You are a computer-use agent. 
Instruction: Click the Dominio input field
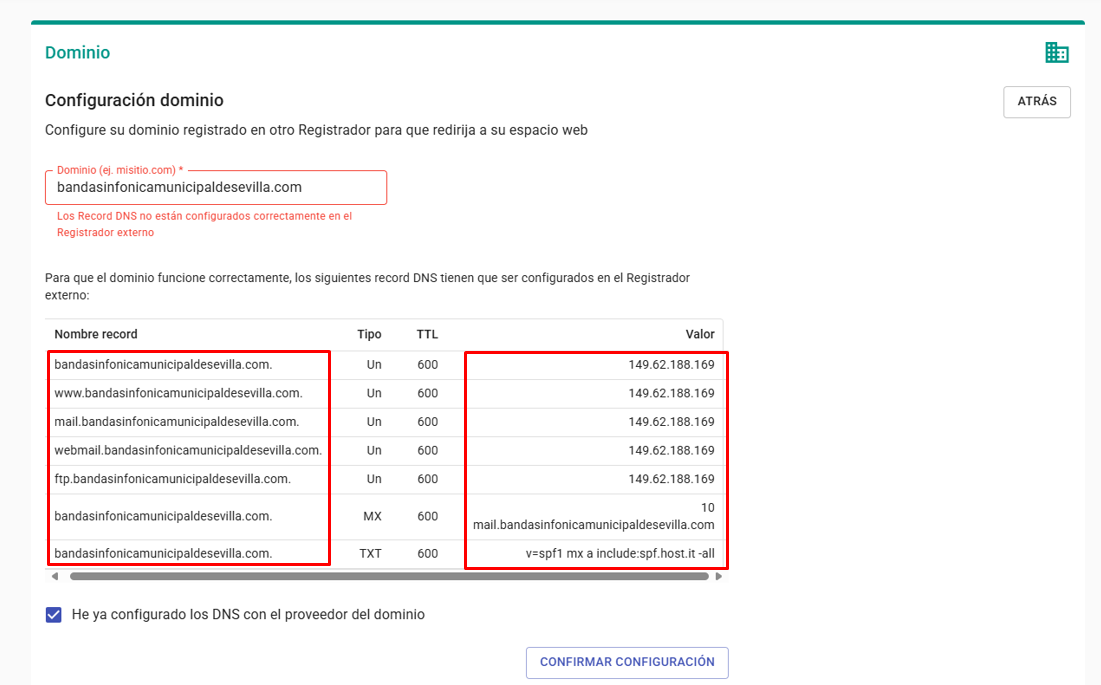[x=216, y=187]
